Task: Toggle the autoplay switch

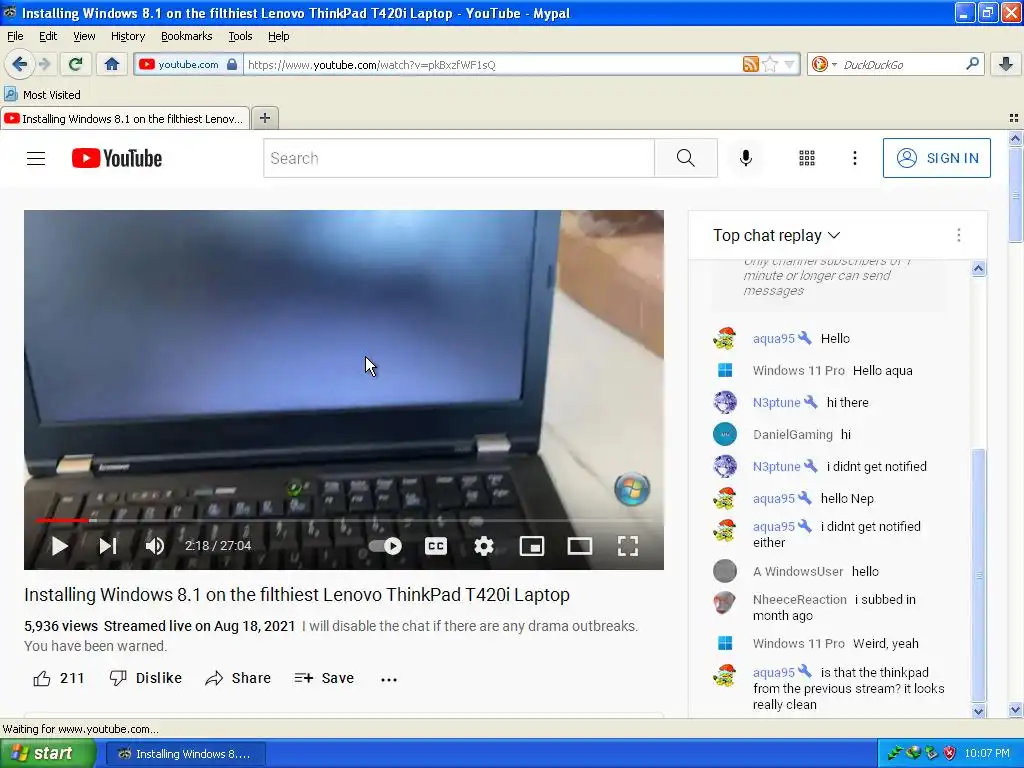Action: tap(385, 546)
